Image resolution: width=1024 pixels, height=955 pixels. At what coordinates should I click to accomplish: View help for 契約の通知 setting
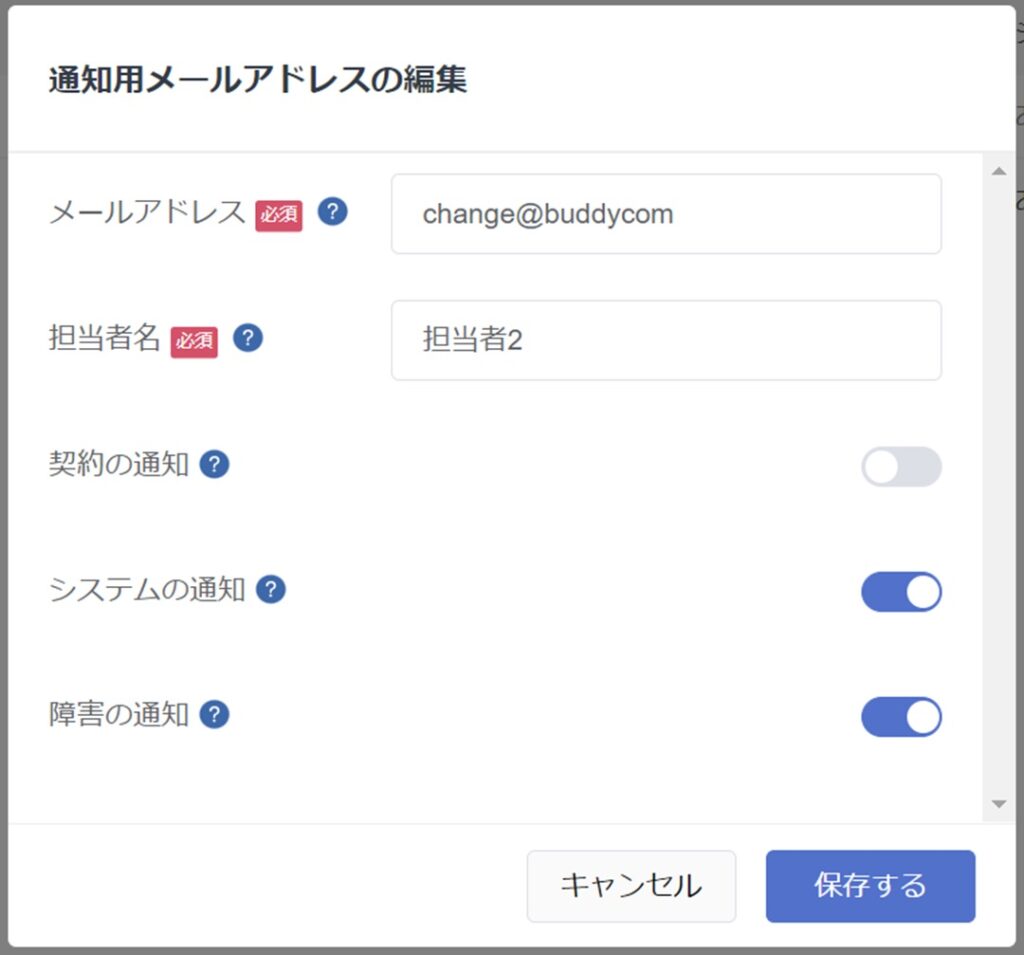coord(217,464)
